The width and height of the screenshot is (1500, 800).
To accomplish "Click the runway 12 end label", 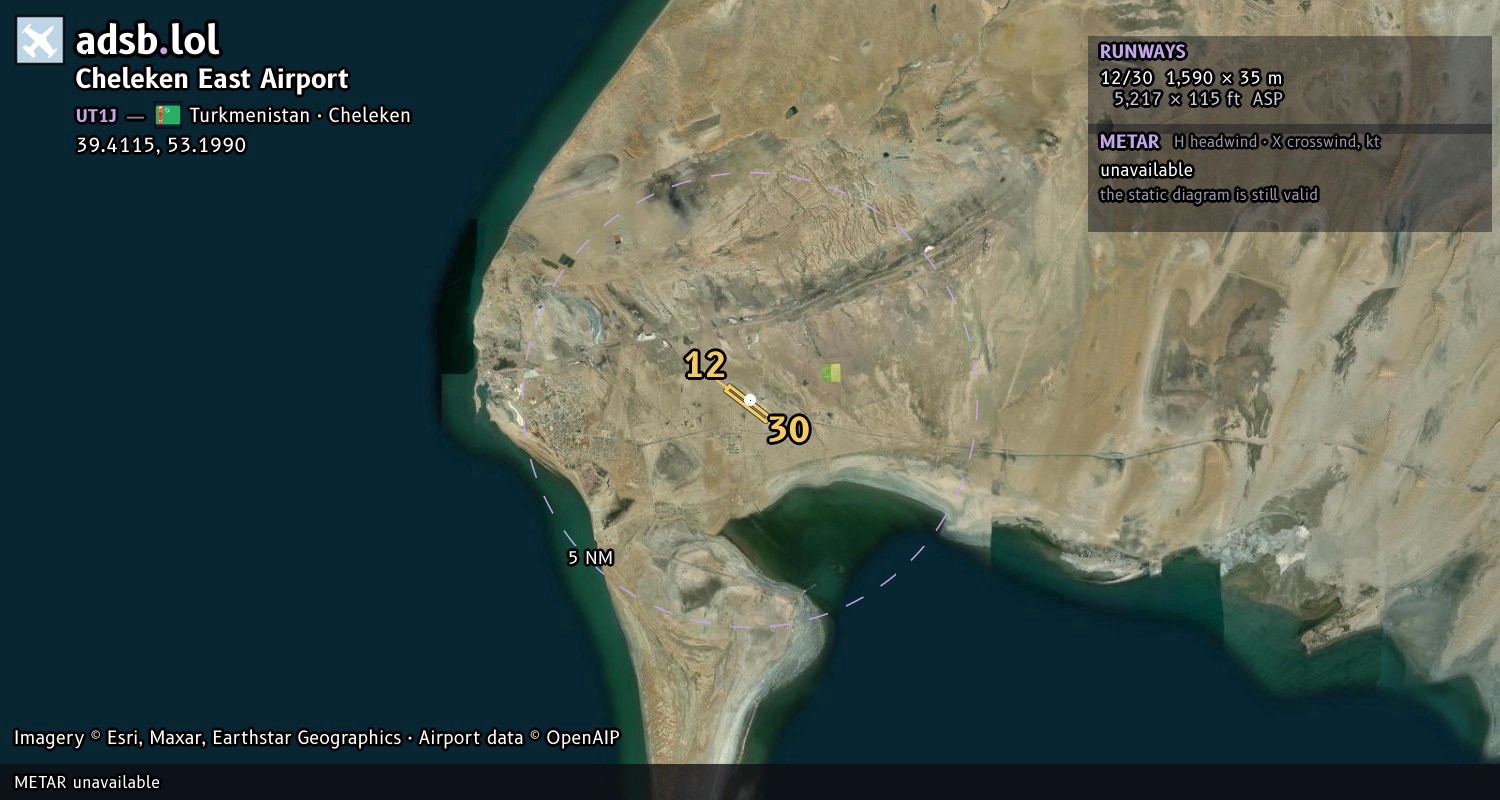I will 705,365.
